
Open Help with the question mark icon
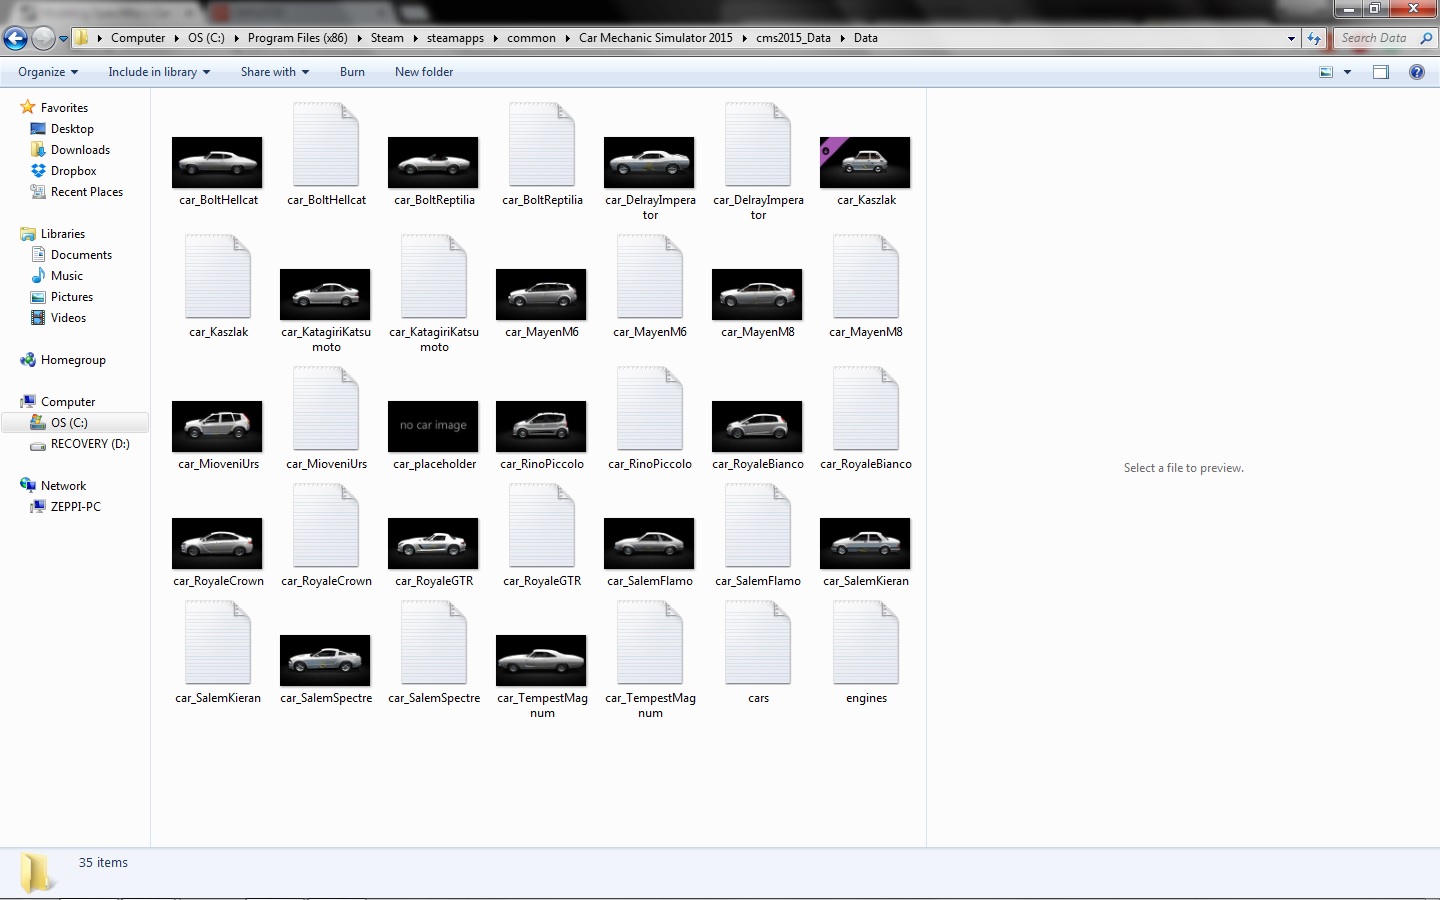point(1417,72)
